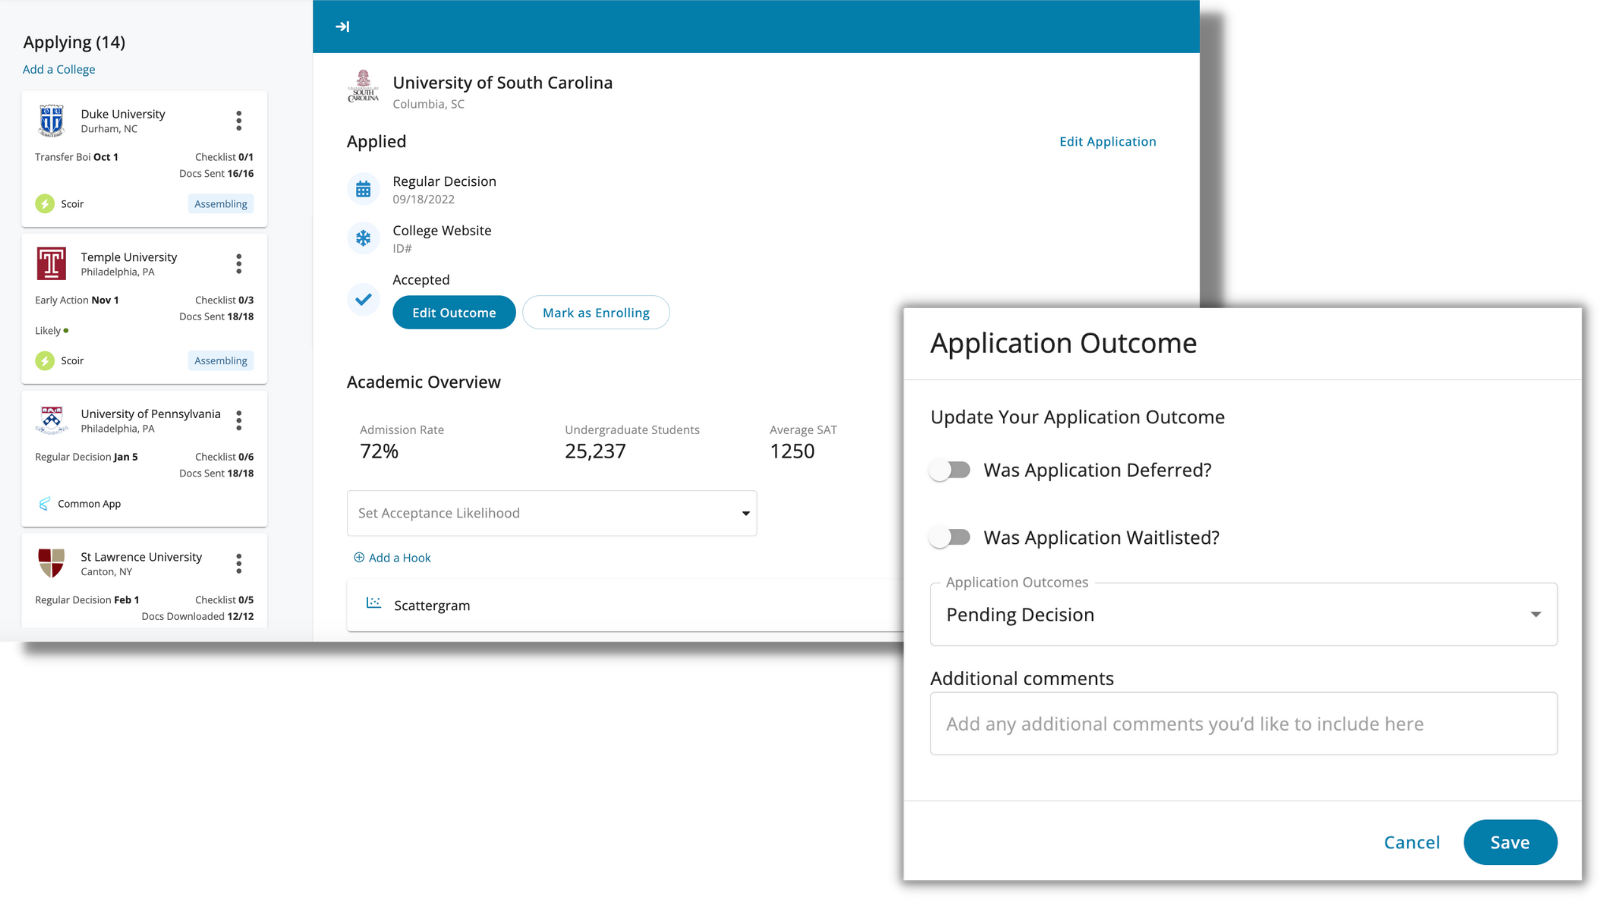The height and width of the screenshot is (900, 1600).
Task: Click Add a College link
Action: click(x=59, y=70)
